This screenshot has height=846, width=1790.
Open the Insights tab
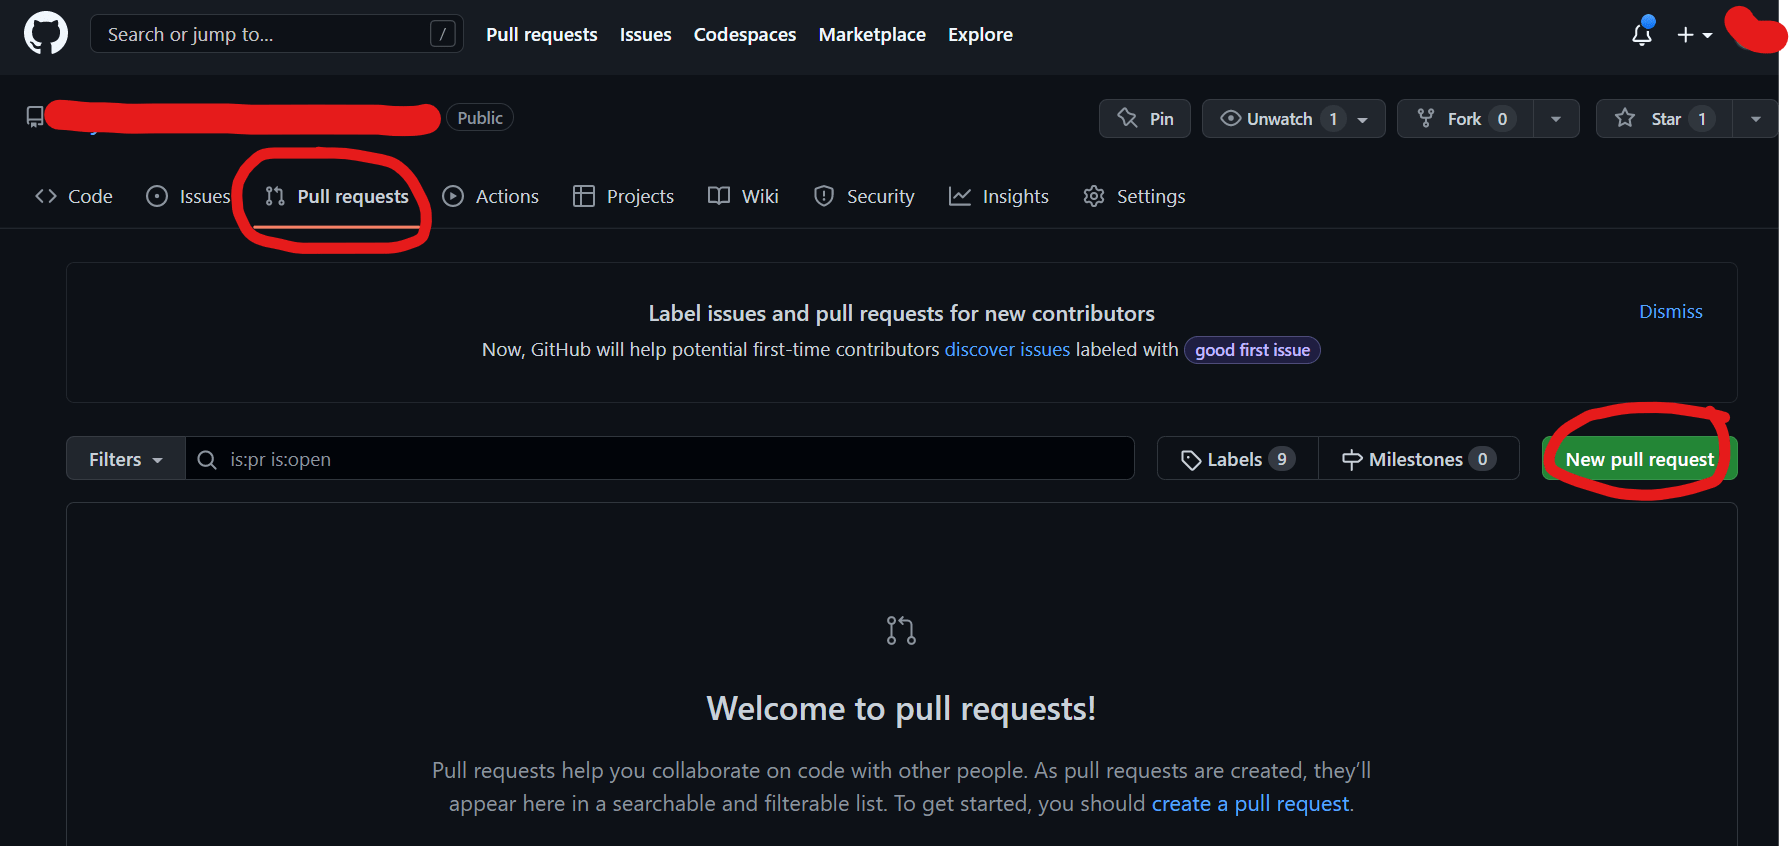coord(999,196)
